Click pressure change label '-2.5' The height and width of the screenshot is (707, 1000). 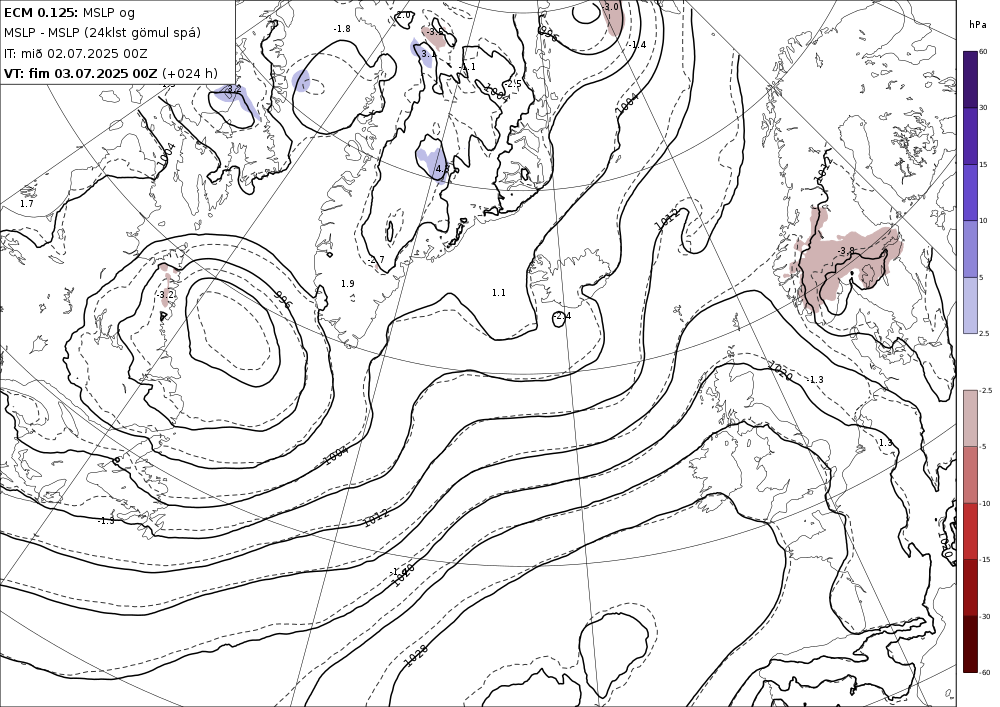(x=513, y=84)
